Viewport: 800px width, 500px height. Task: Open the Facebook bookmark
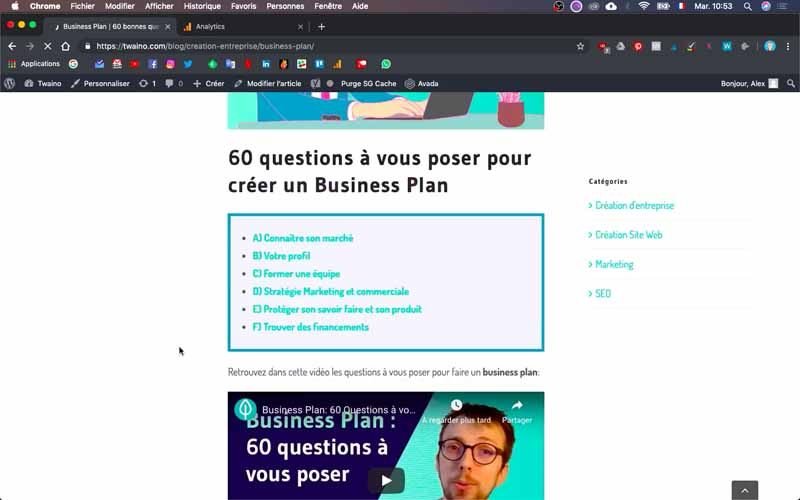tap(153, 64)
